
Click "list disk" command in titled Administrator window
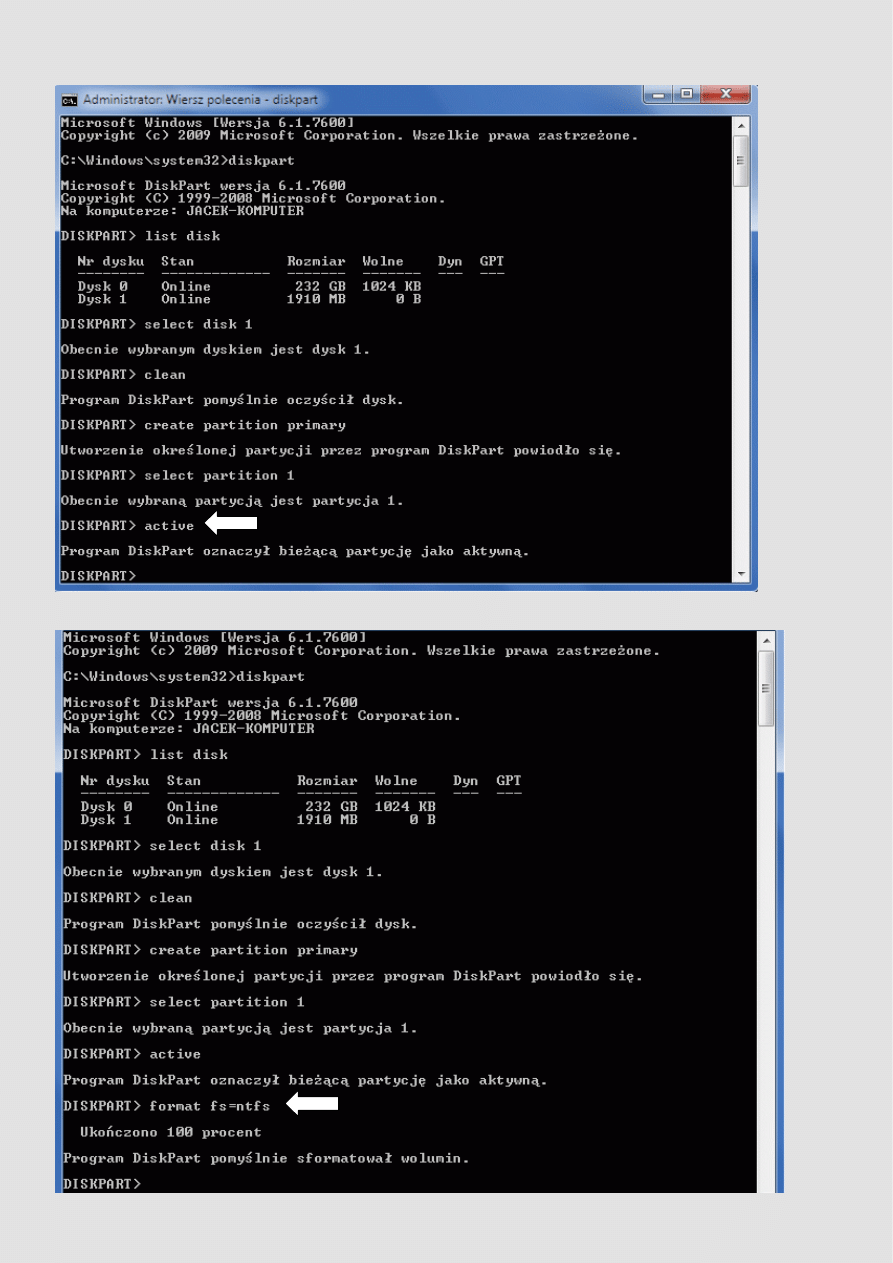pyautogui.click(x=182, y=236)
